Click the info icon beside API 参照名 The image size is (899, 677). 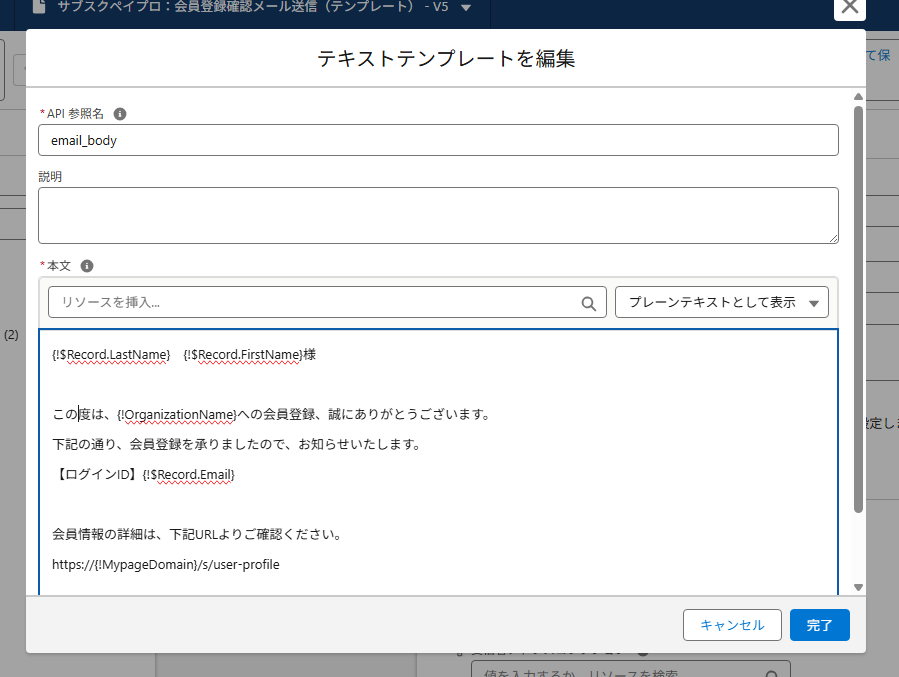(x=120, y=114)
